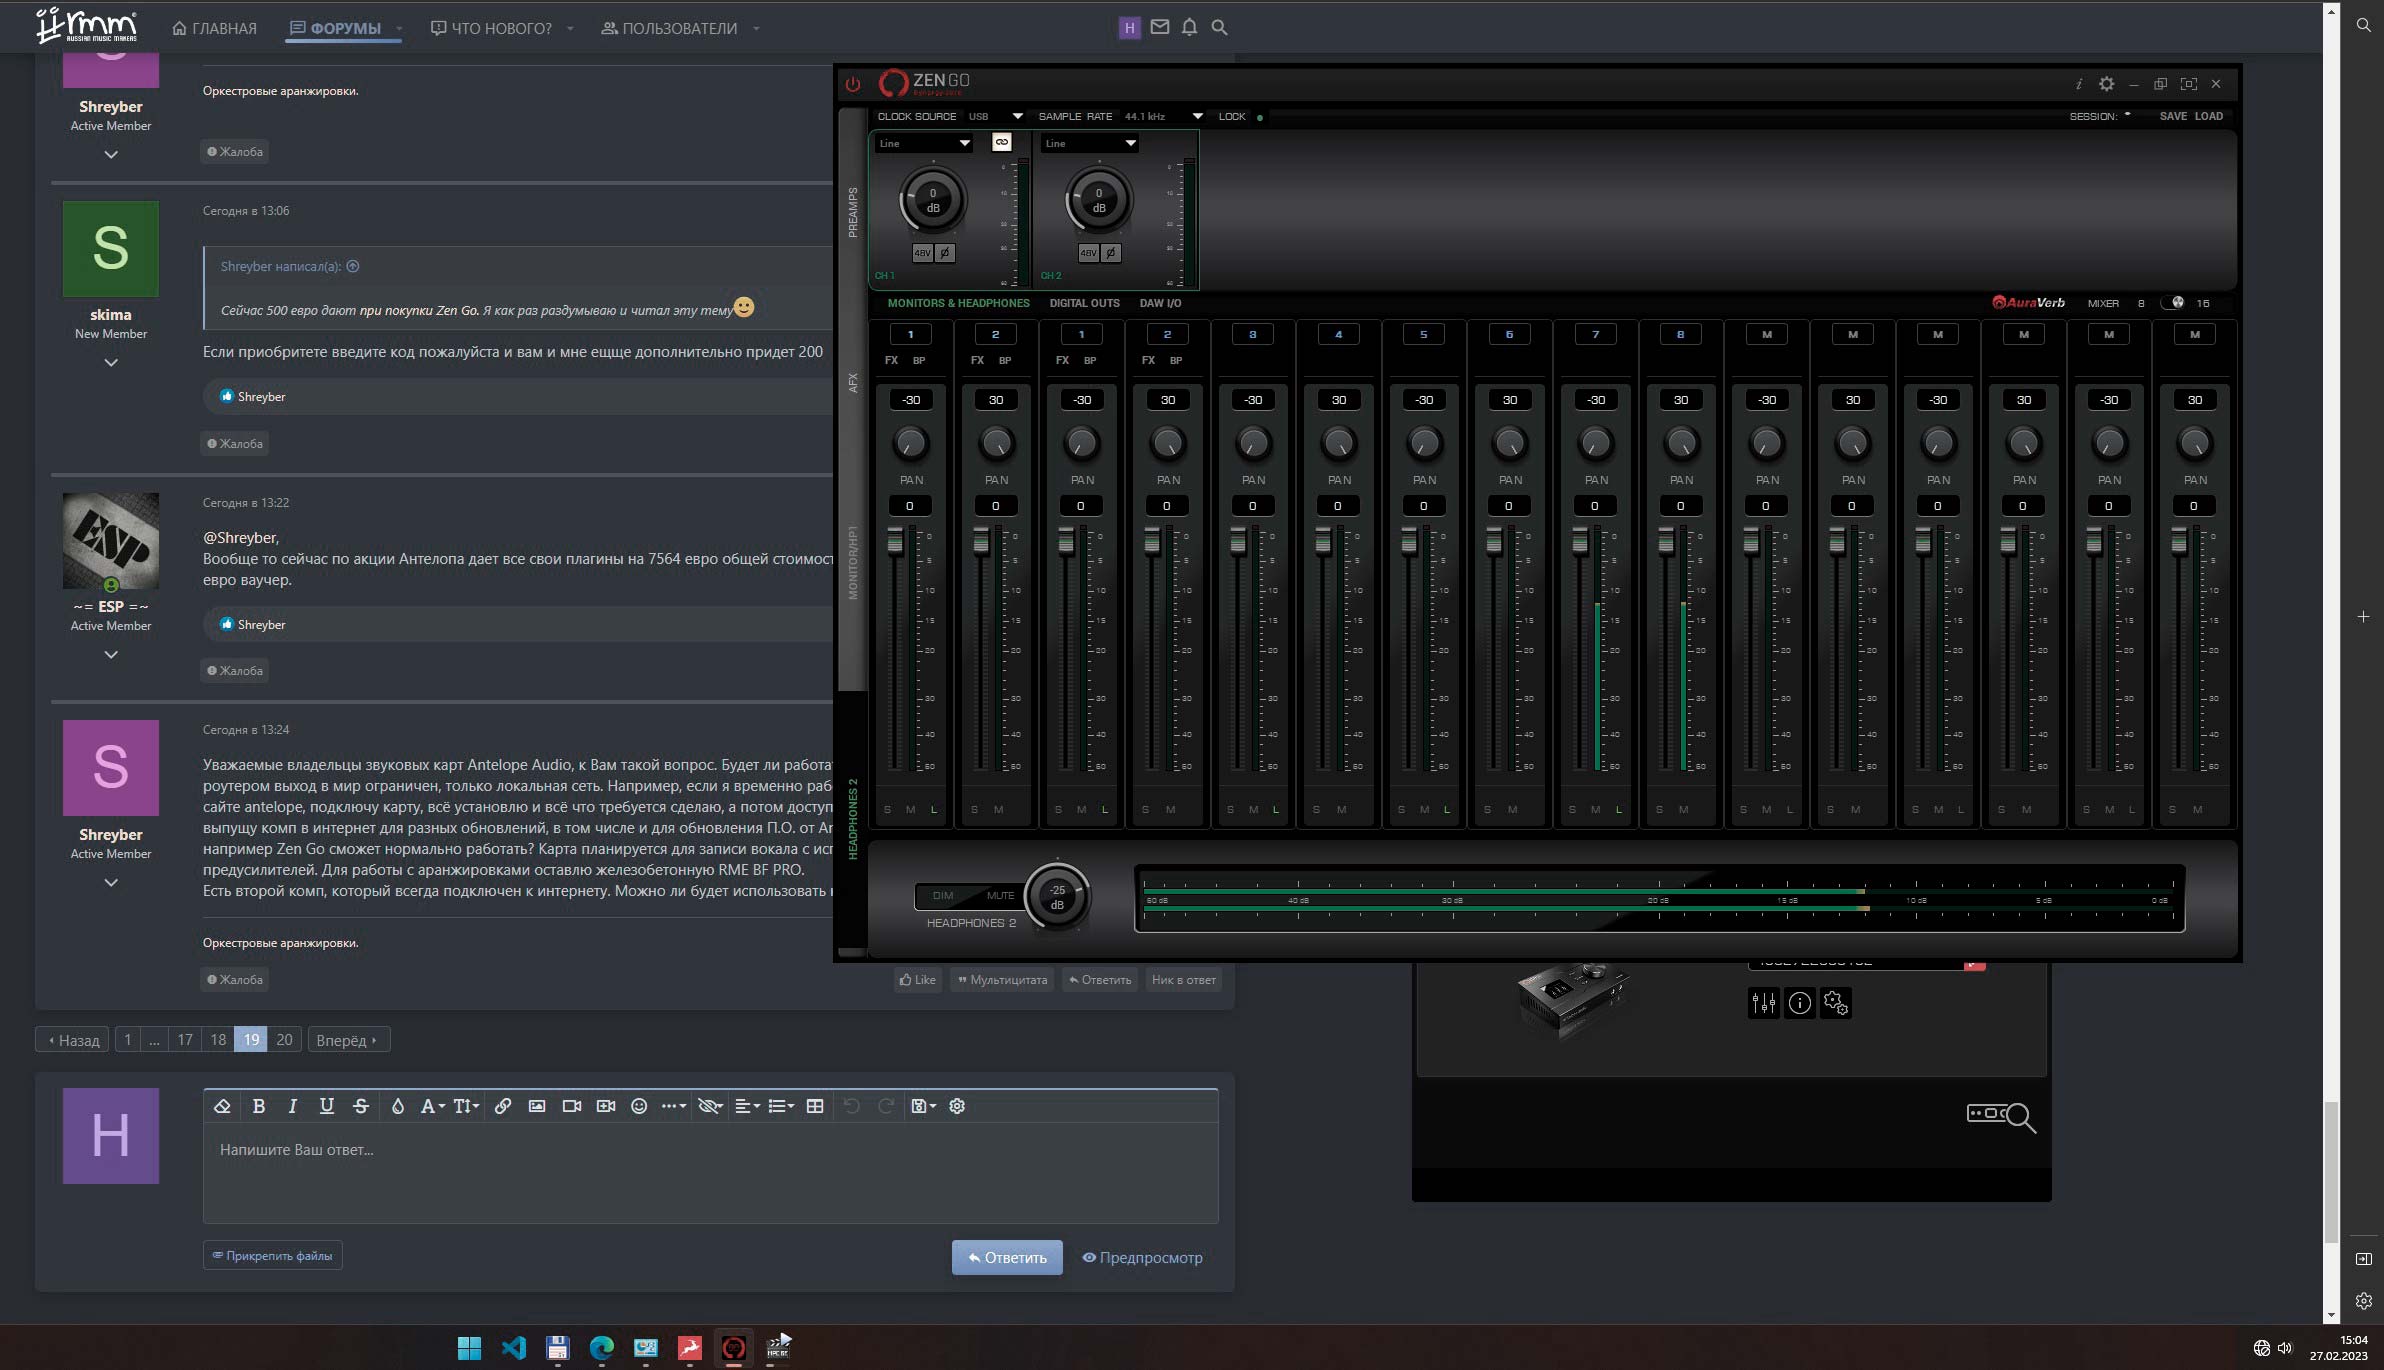Apply bold formatting in reply editor

click(x=259, y=1106)
